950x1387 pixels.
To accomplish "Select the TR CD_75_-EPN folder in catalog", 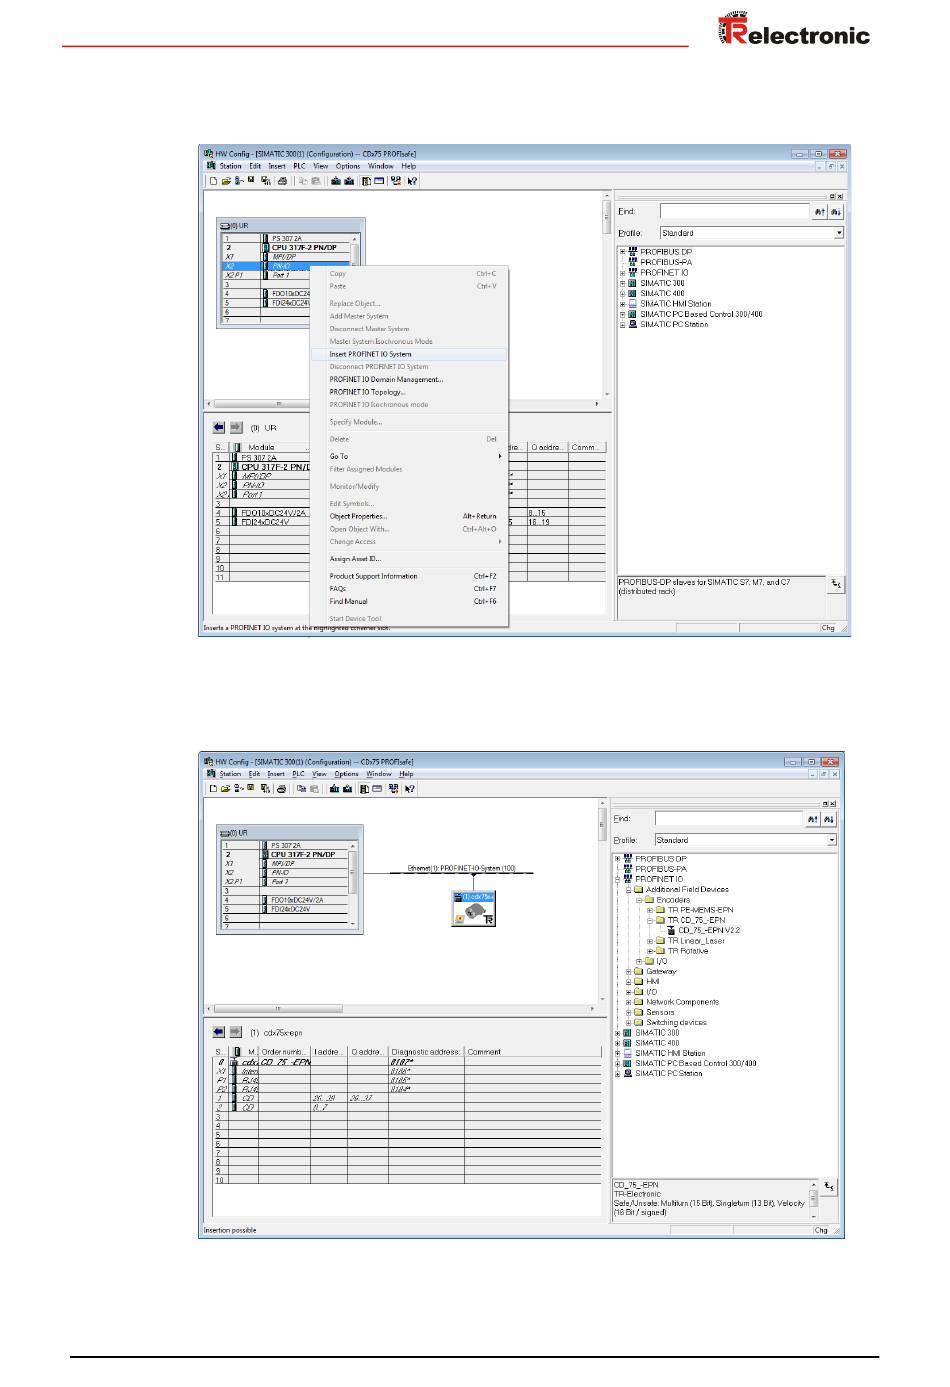I will (697, 920).
